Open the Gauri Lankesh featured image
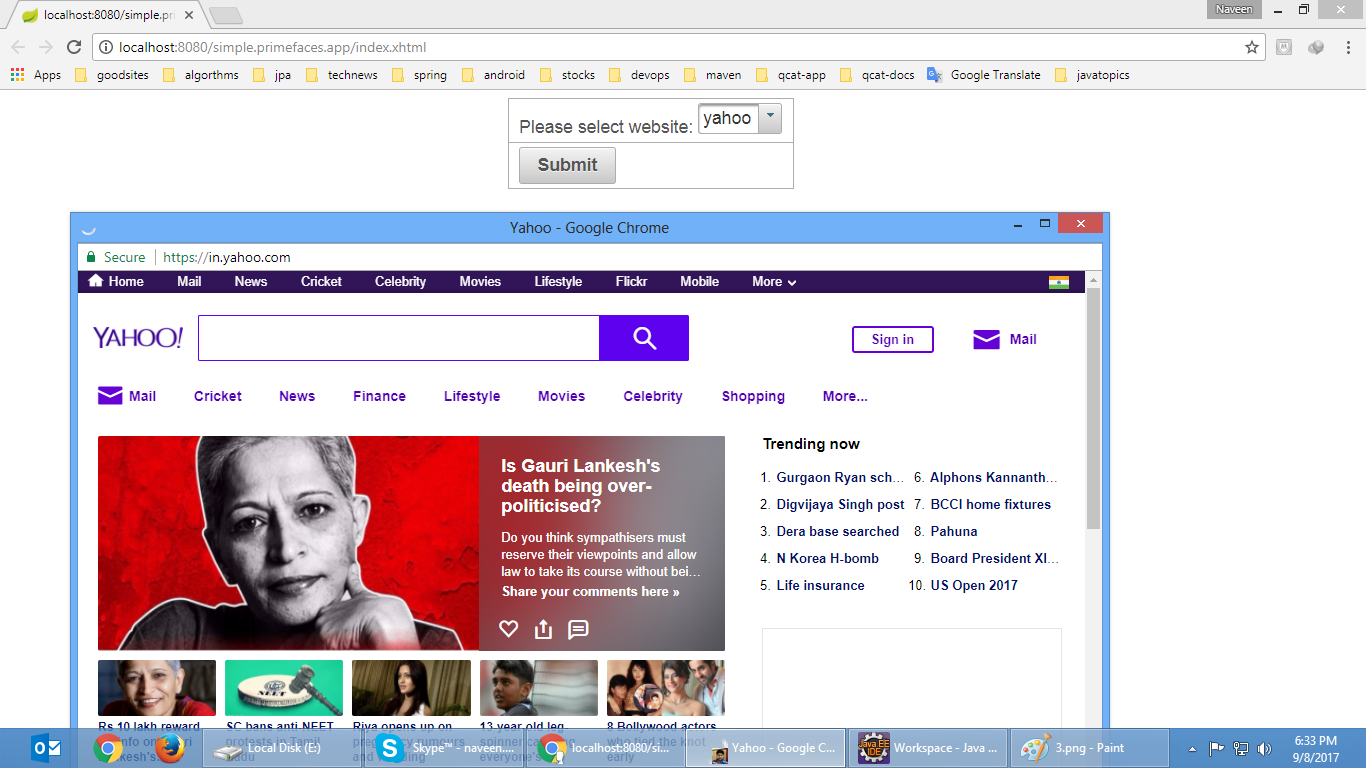Screen dimensions: 1366x768 click(288, 543)
